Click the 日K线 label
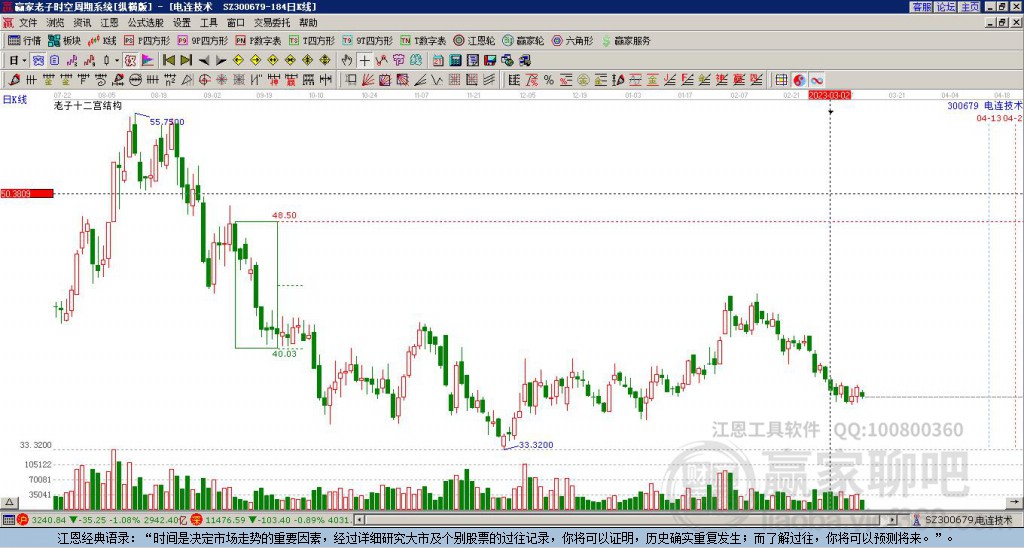The width and height of the screenshot is (1024, 548). [15, 100]
